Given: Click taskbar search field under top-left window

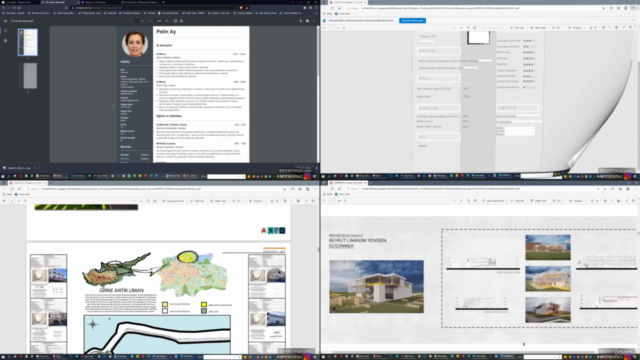Looking at the screenshot, I should pos(226,176).
